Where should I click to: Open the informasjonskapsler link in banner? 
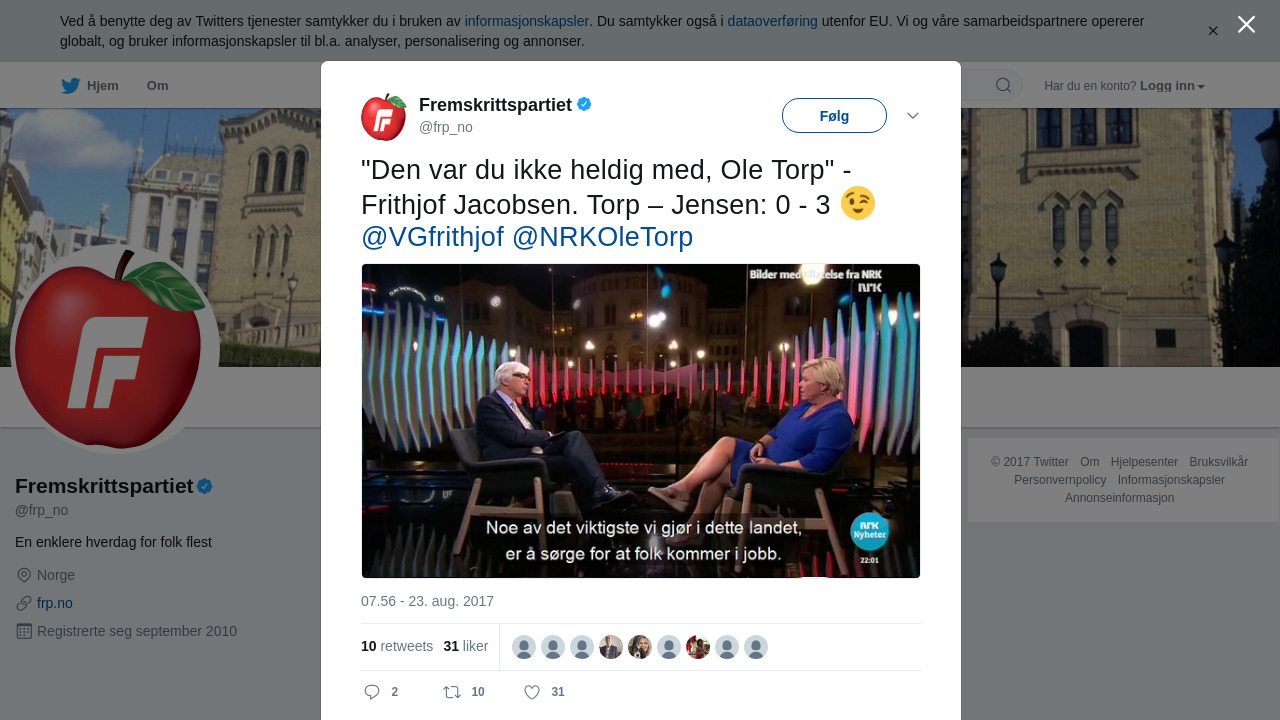526,21
